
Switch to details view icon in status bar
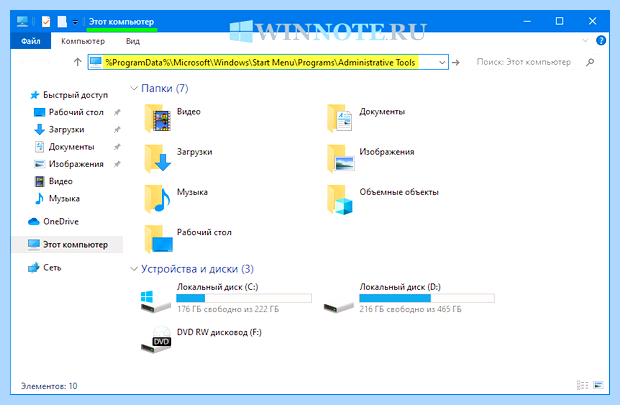point(582,385)
